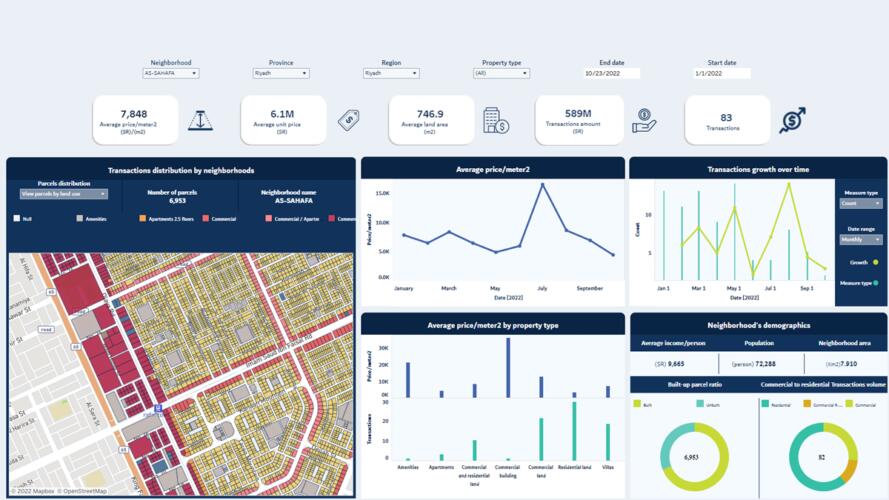Click the metro station marker on map
Image resolution: width=889 pixels, height=500 pixels.
(x=159, y=408)
